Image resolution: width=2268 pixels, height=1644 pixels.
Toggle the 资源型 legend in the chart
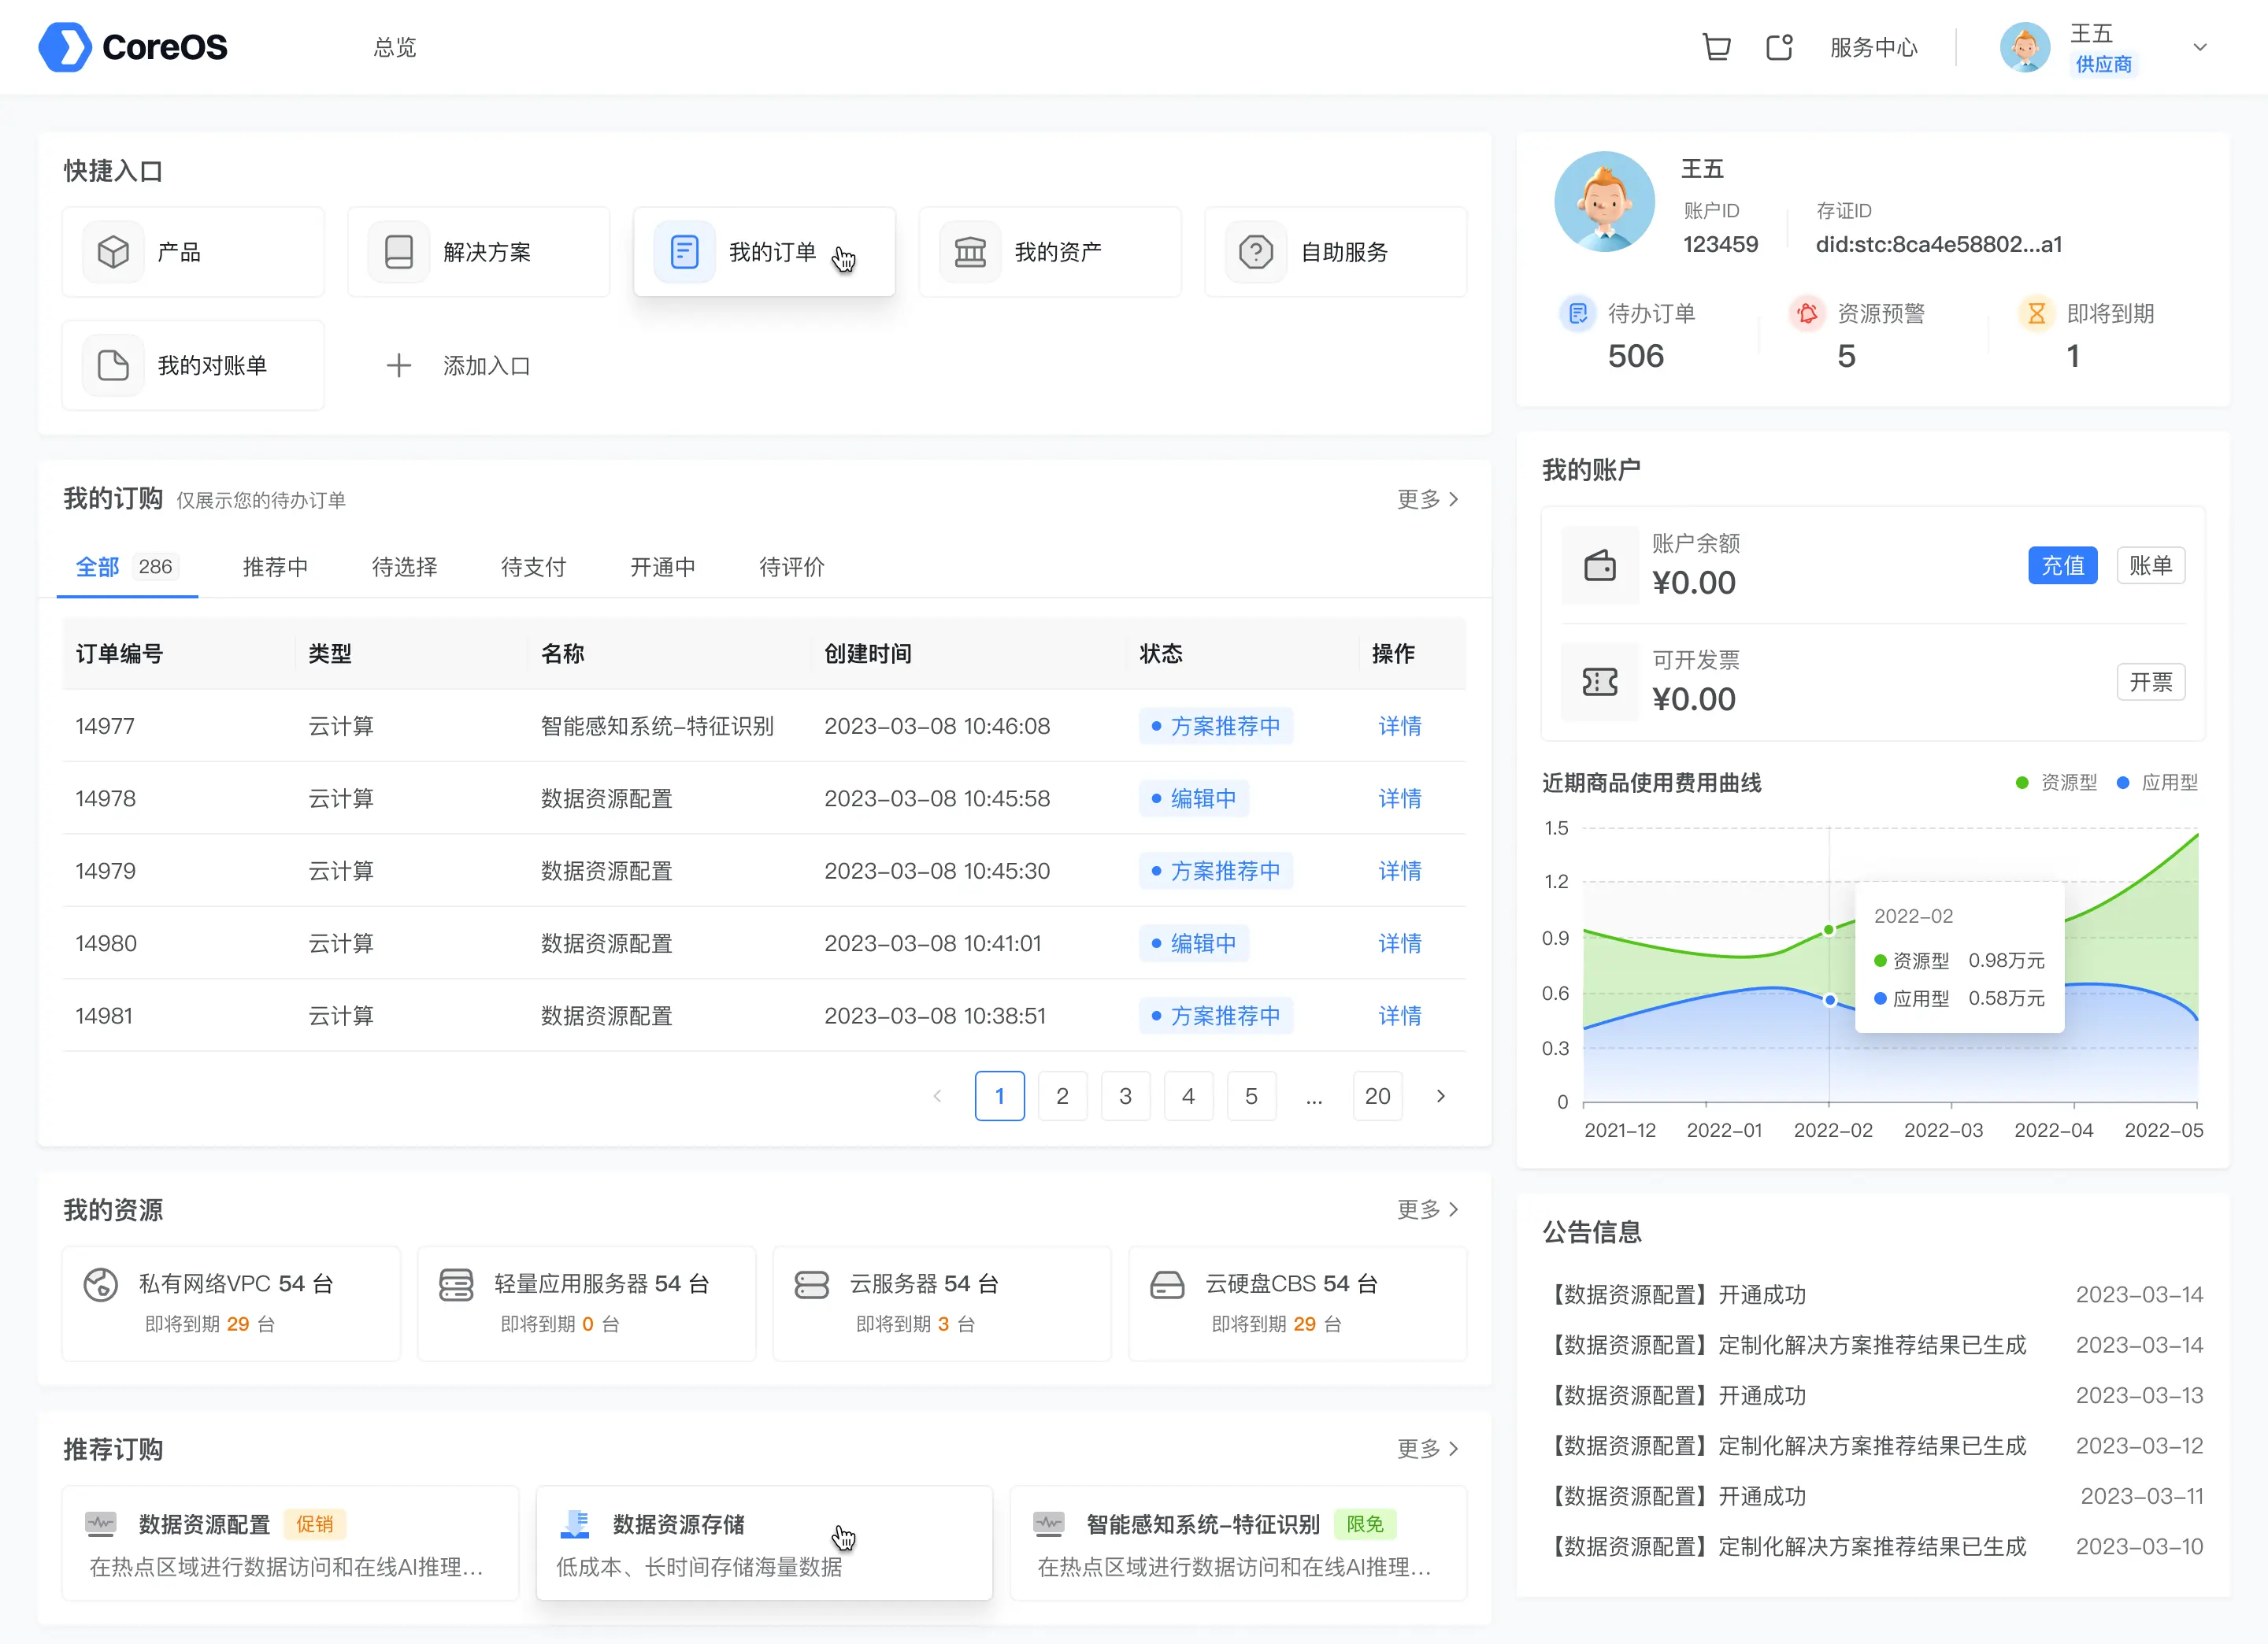pos(2055,782)
